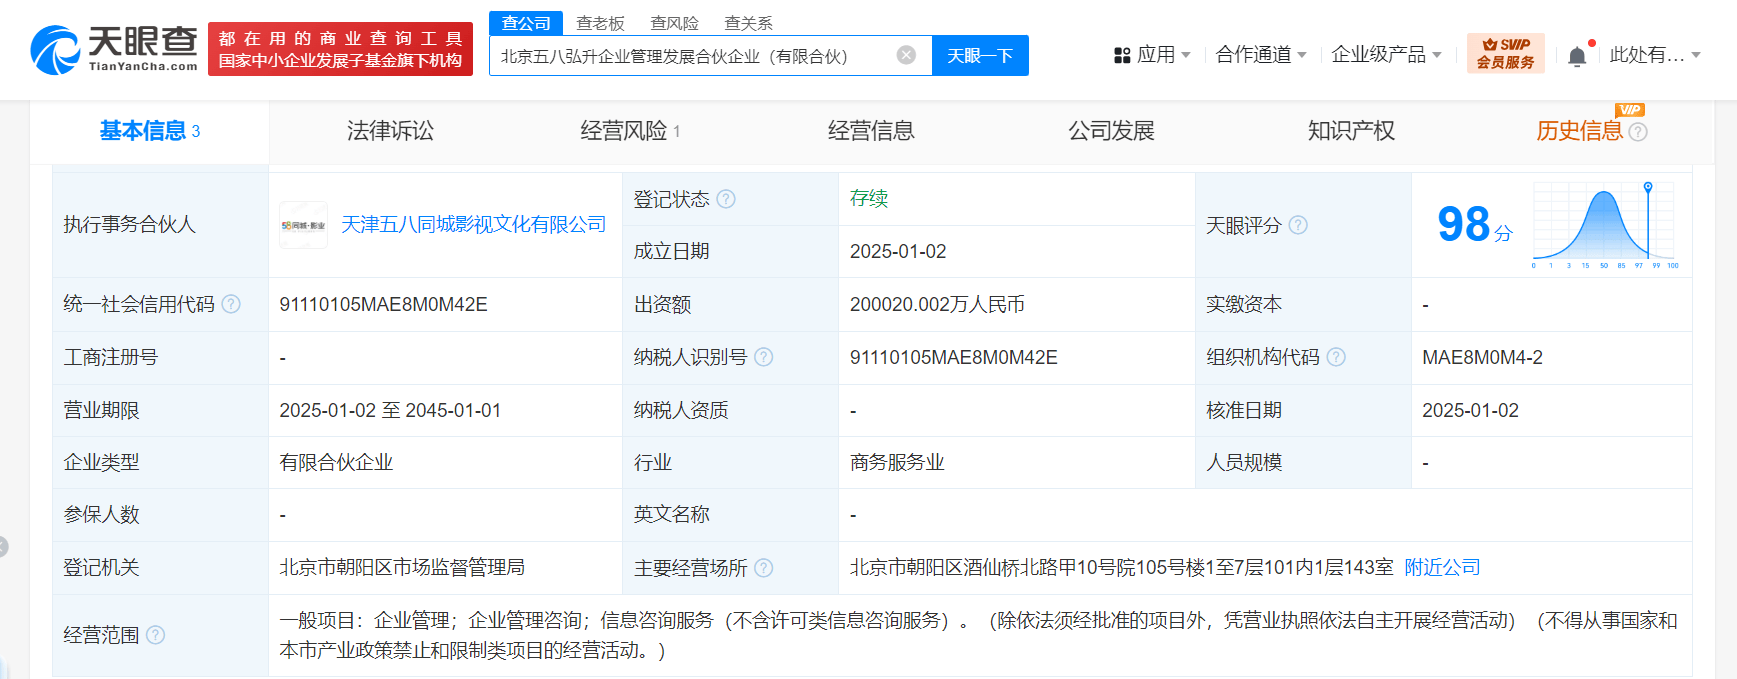The width and height of the screenshot is (1737, 679).
Task: Click the 天津五八同城影视 company logo thumbnail
Action: 303,225
